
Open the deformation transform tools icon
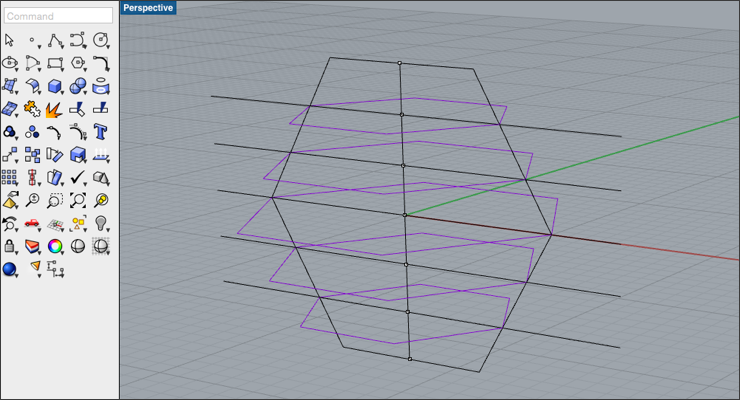click(55, 178)
